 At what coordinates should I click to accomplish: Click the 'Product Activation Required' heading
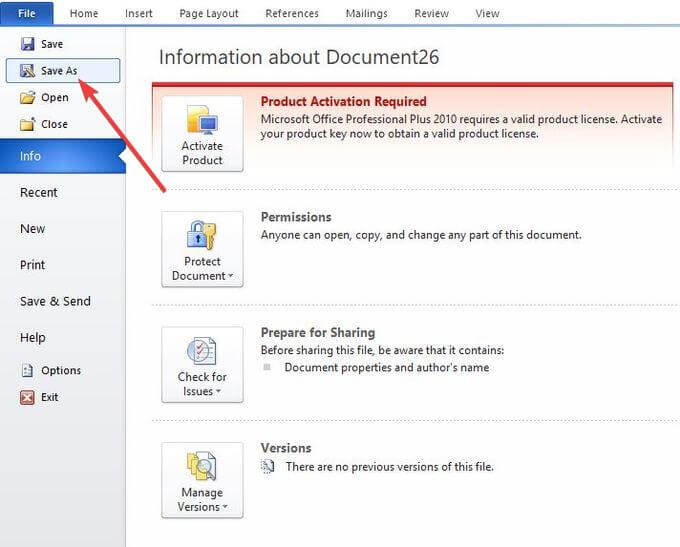click(x=343, y=102)
